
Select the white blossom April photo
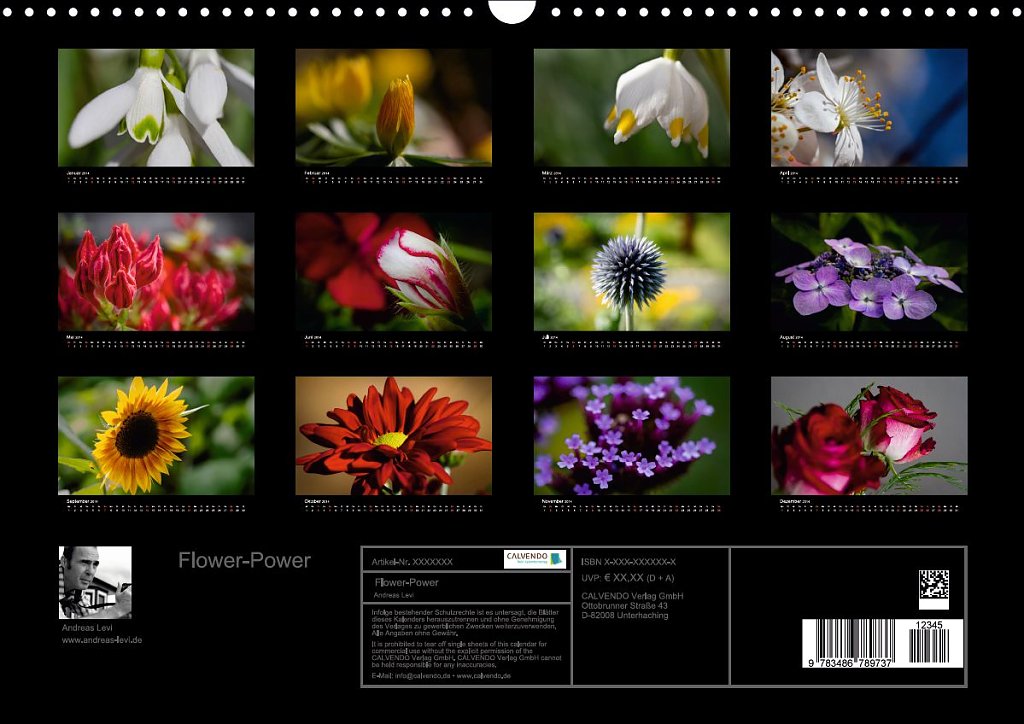tap(869, 108)
